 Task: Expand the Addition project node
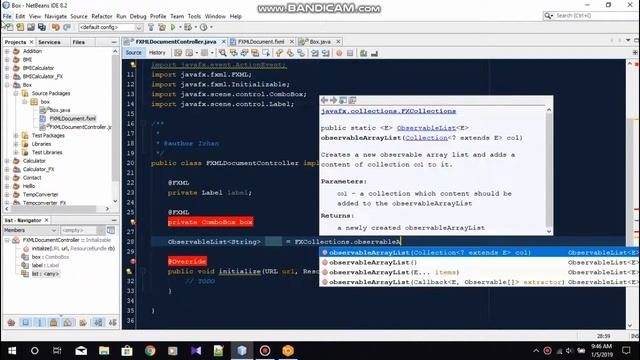7,51
